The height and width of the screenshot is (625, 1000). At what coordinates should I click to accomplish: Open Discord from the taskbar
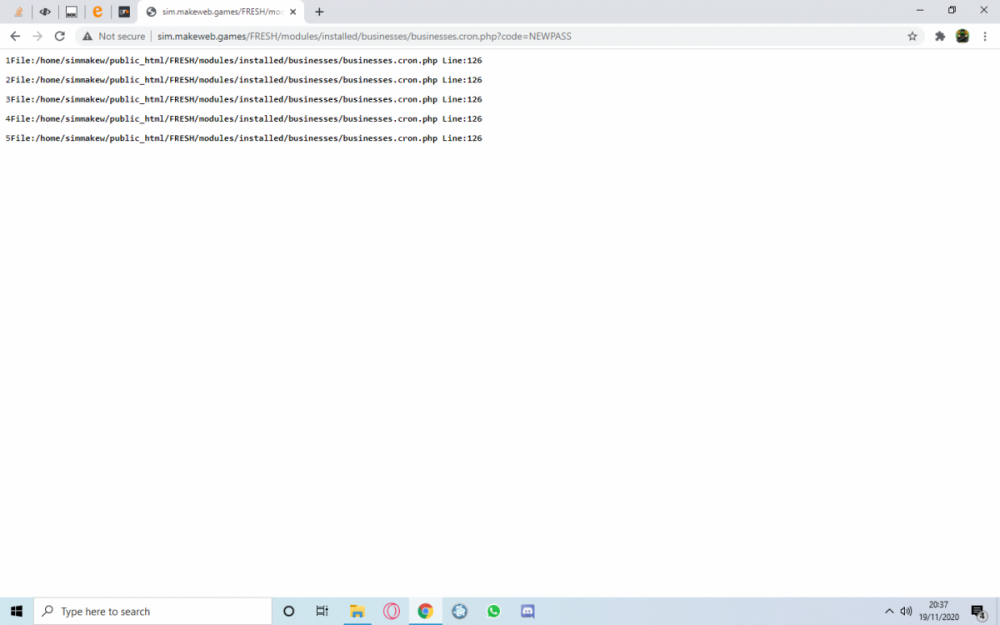tap(528, 611)
